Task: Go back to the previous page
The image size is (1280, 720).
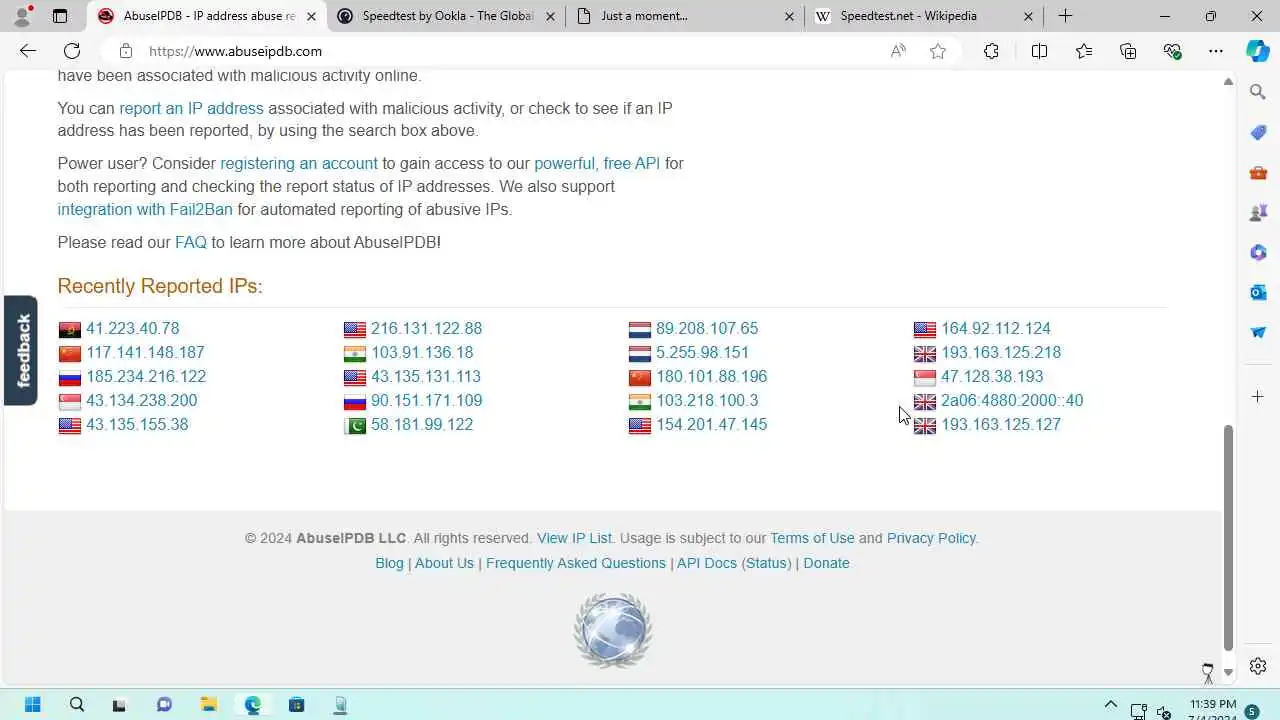Action: tap(27, 51)
